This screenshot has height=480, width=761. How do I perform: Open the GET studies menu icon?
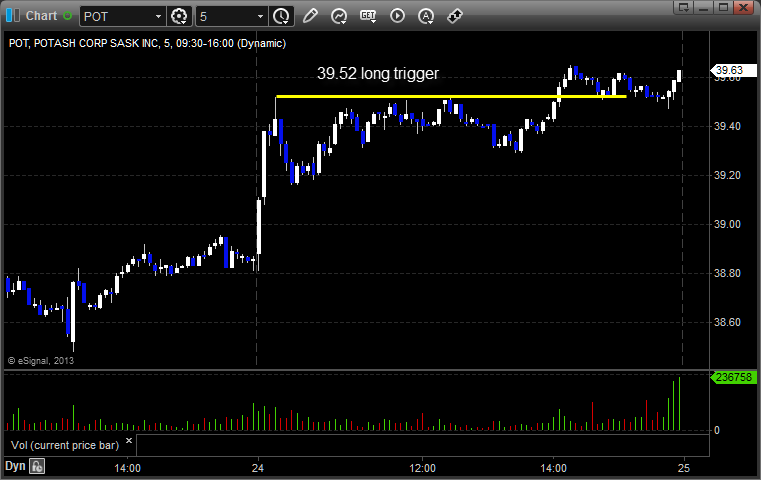click(368, 16)
